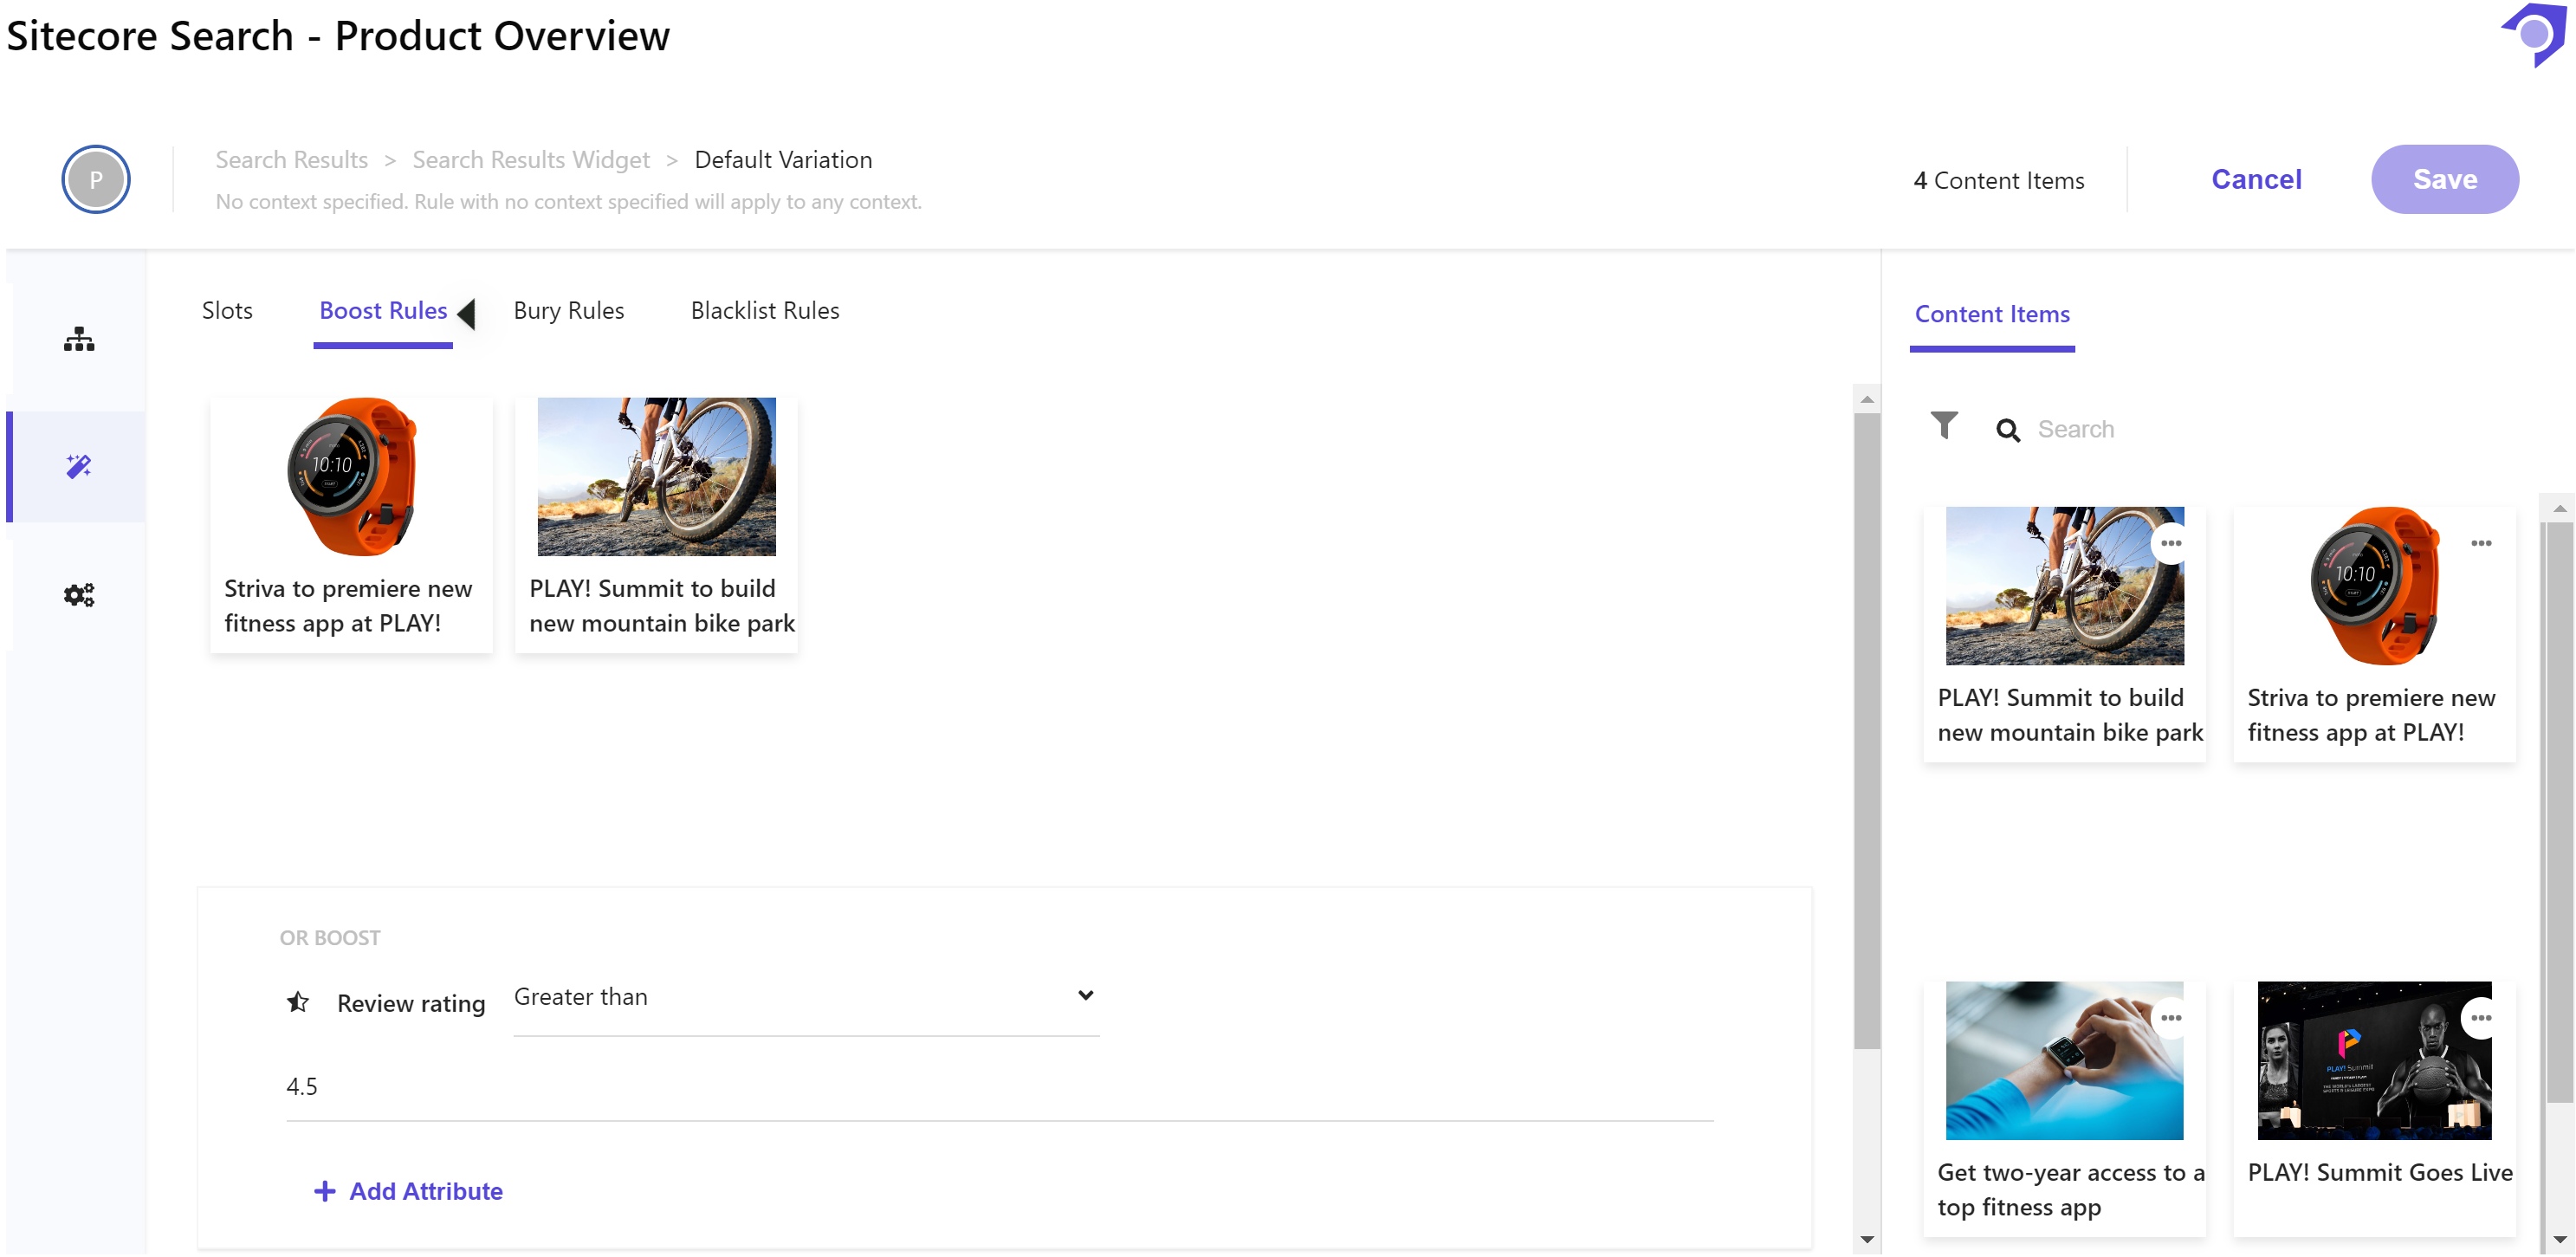
Task: Open the Slots tab
Action: click(227, 311)
